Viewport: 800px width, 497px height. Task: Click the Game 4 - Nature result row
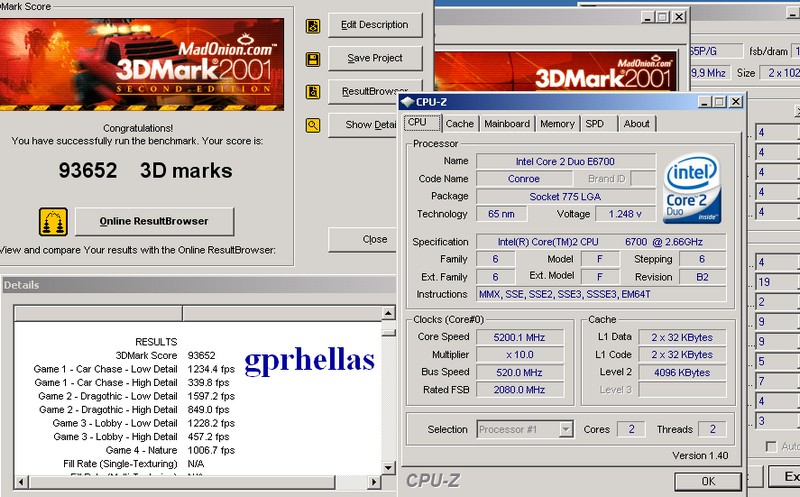[170, 451]
